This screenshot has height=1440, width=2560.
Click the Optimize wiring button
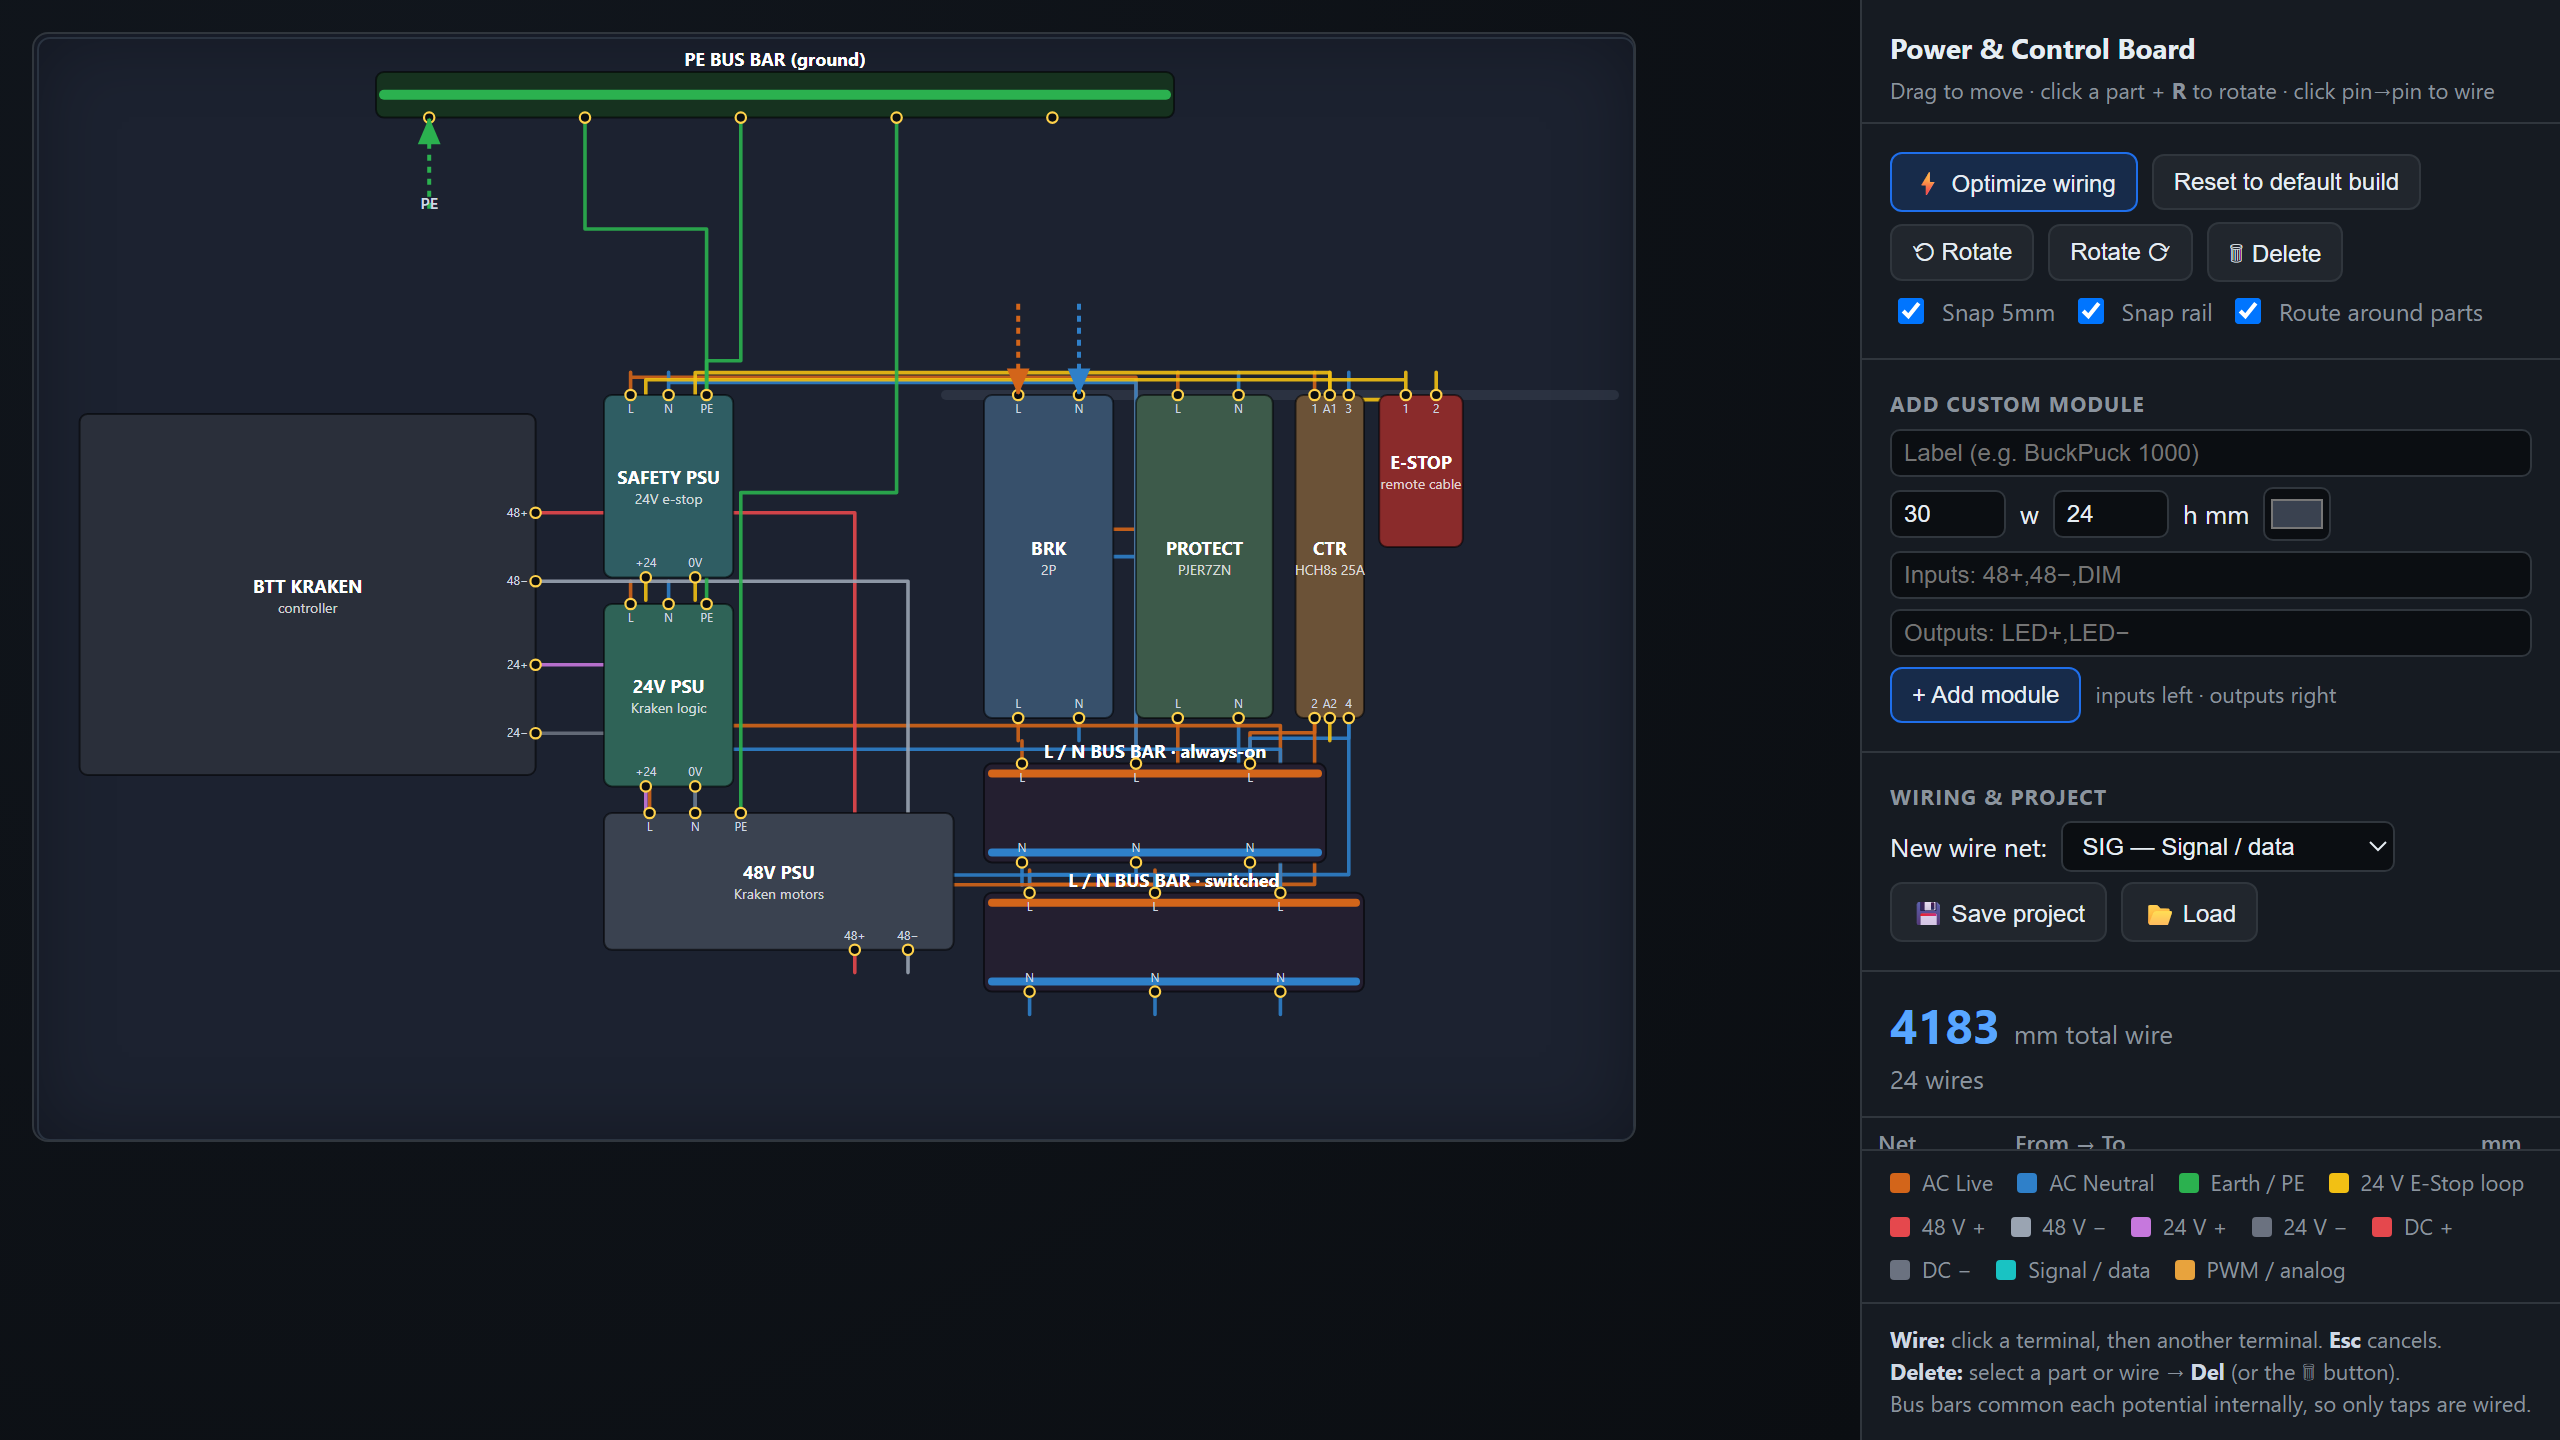click(2013, 183)
